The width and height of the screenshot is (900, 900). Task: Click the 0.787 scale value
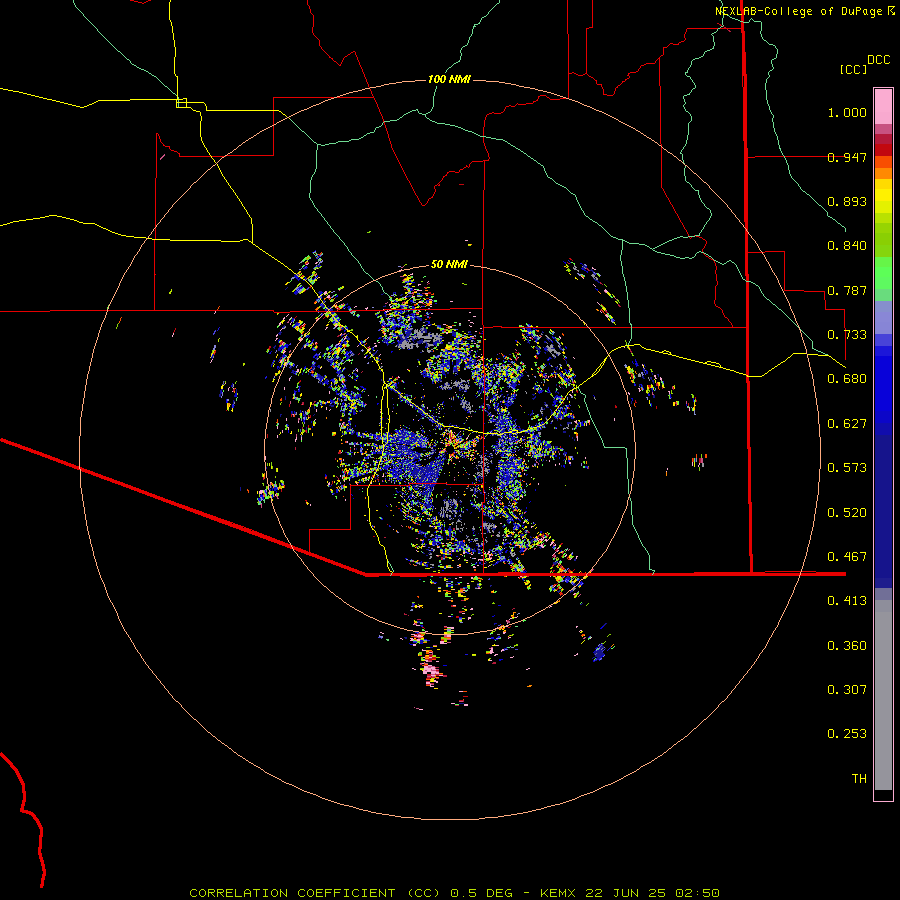pyautogui.click(x=847, y=290)
